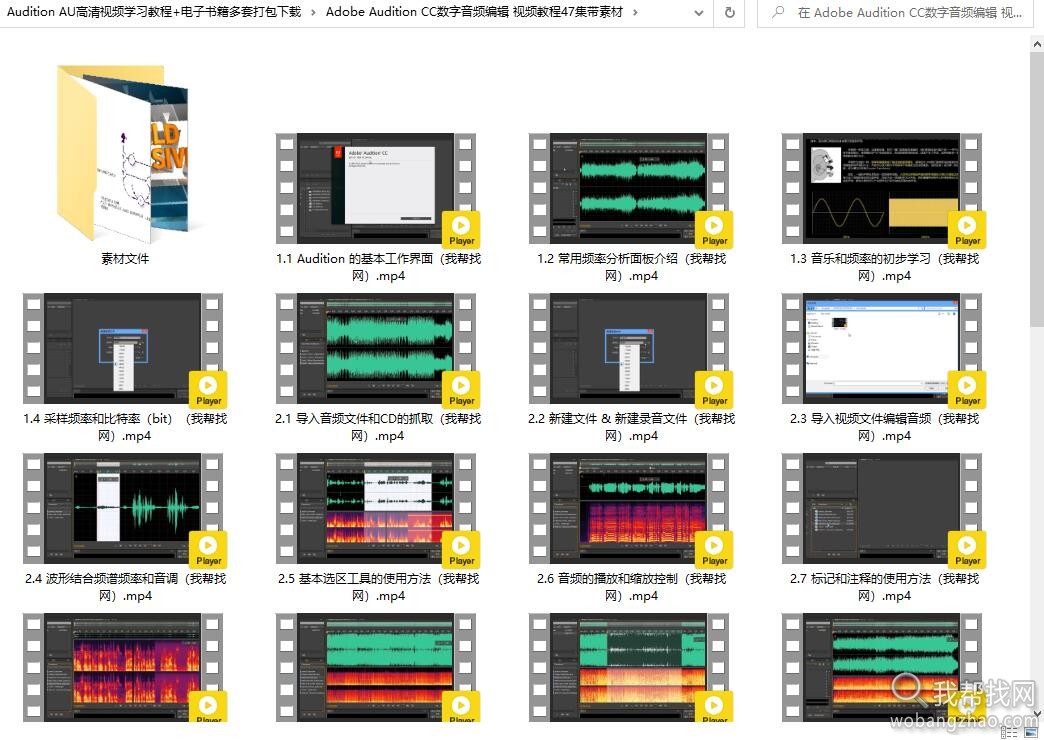Click the vertical scrollbar thumb

(1037, 188)
